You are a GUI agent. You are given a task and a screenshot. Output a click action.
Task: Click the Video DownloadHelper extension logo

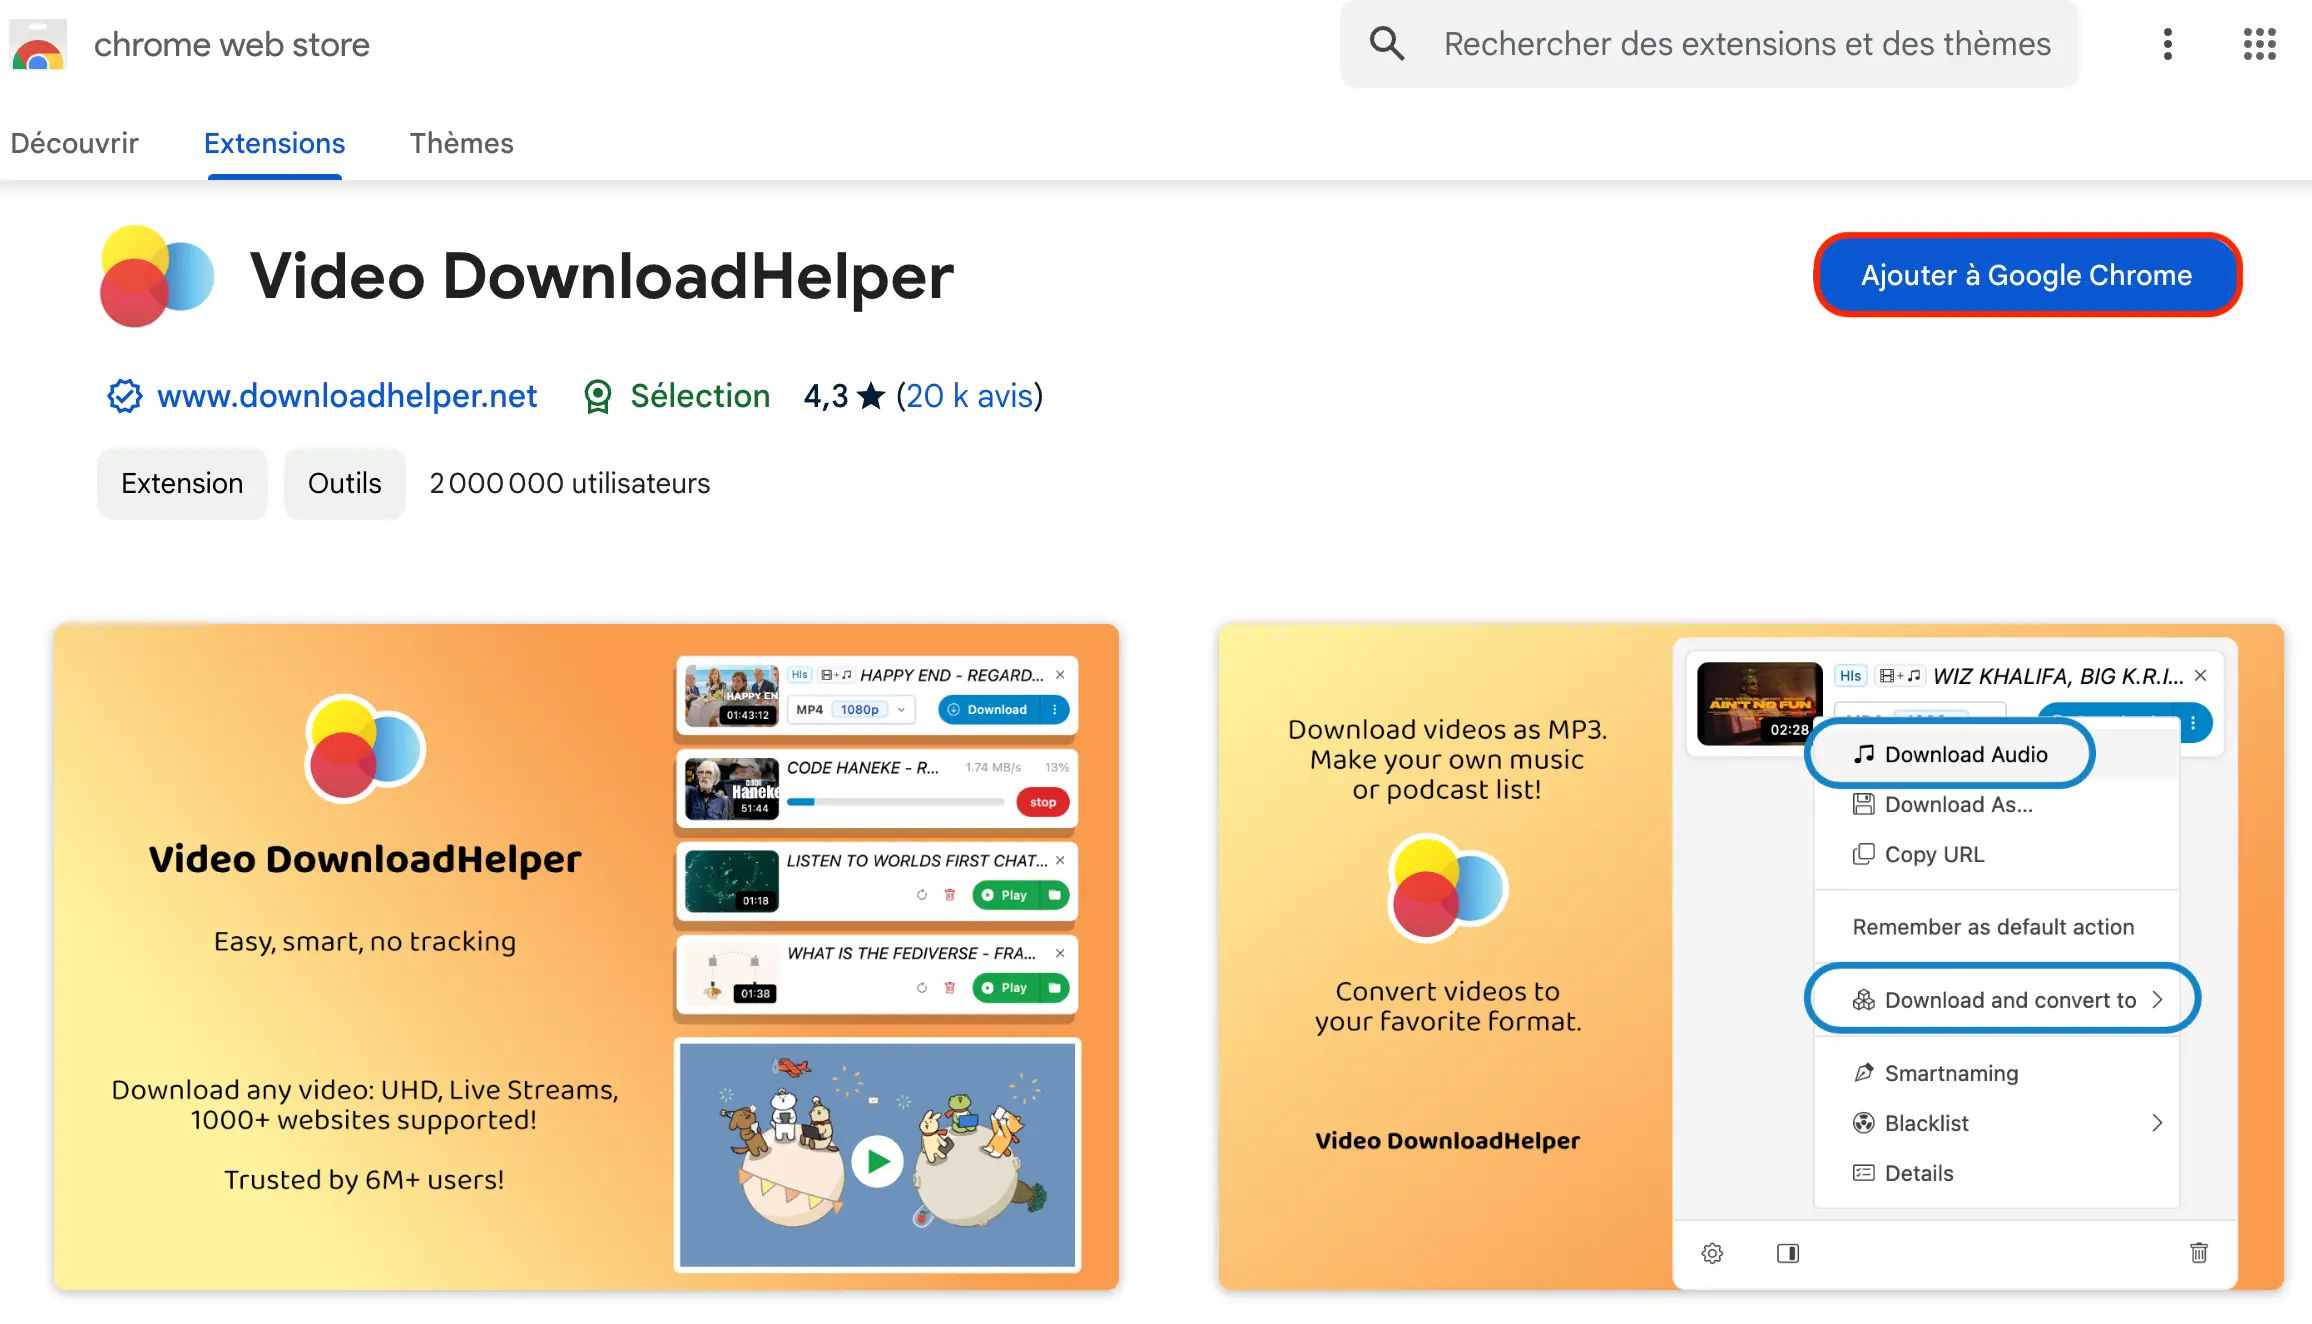pyautogui.click(x=157, y=276)
